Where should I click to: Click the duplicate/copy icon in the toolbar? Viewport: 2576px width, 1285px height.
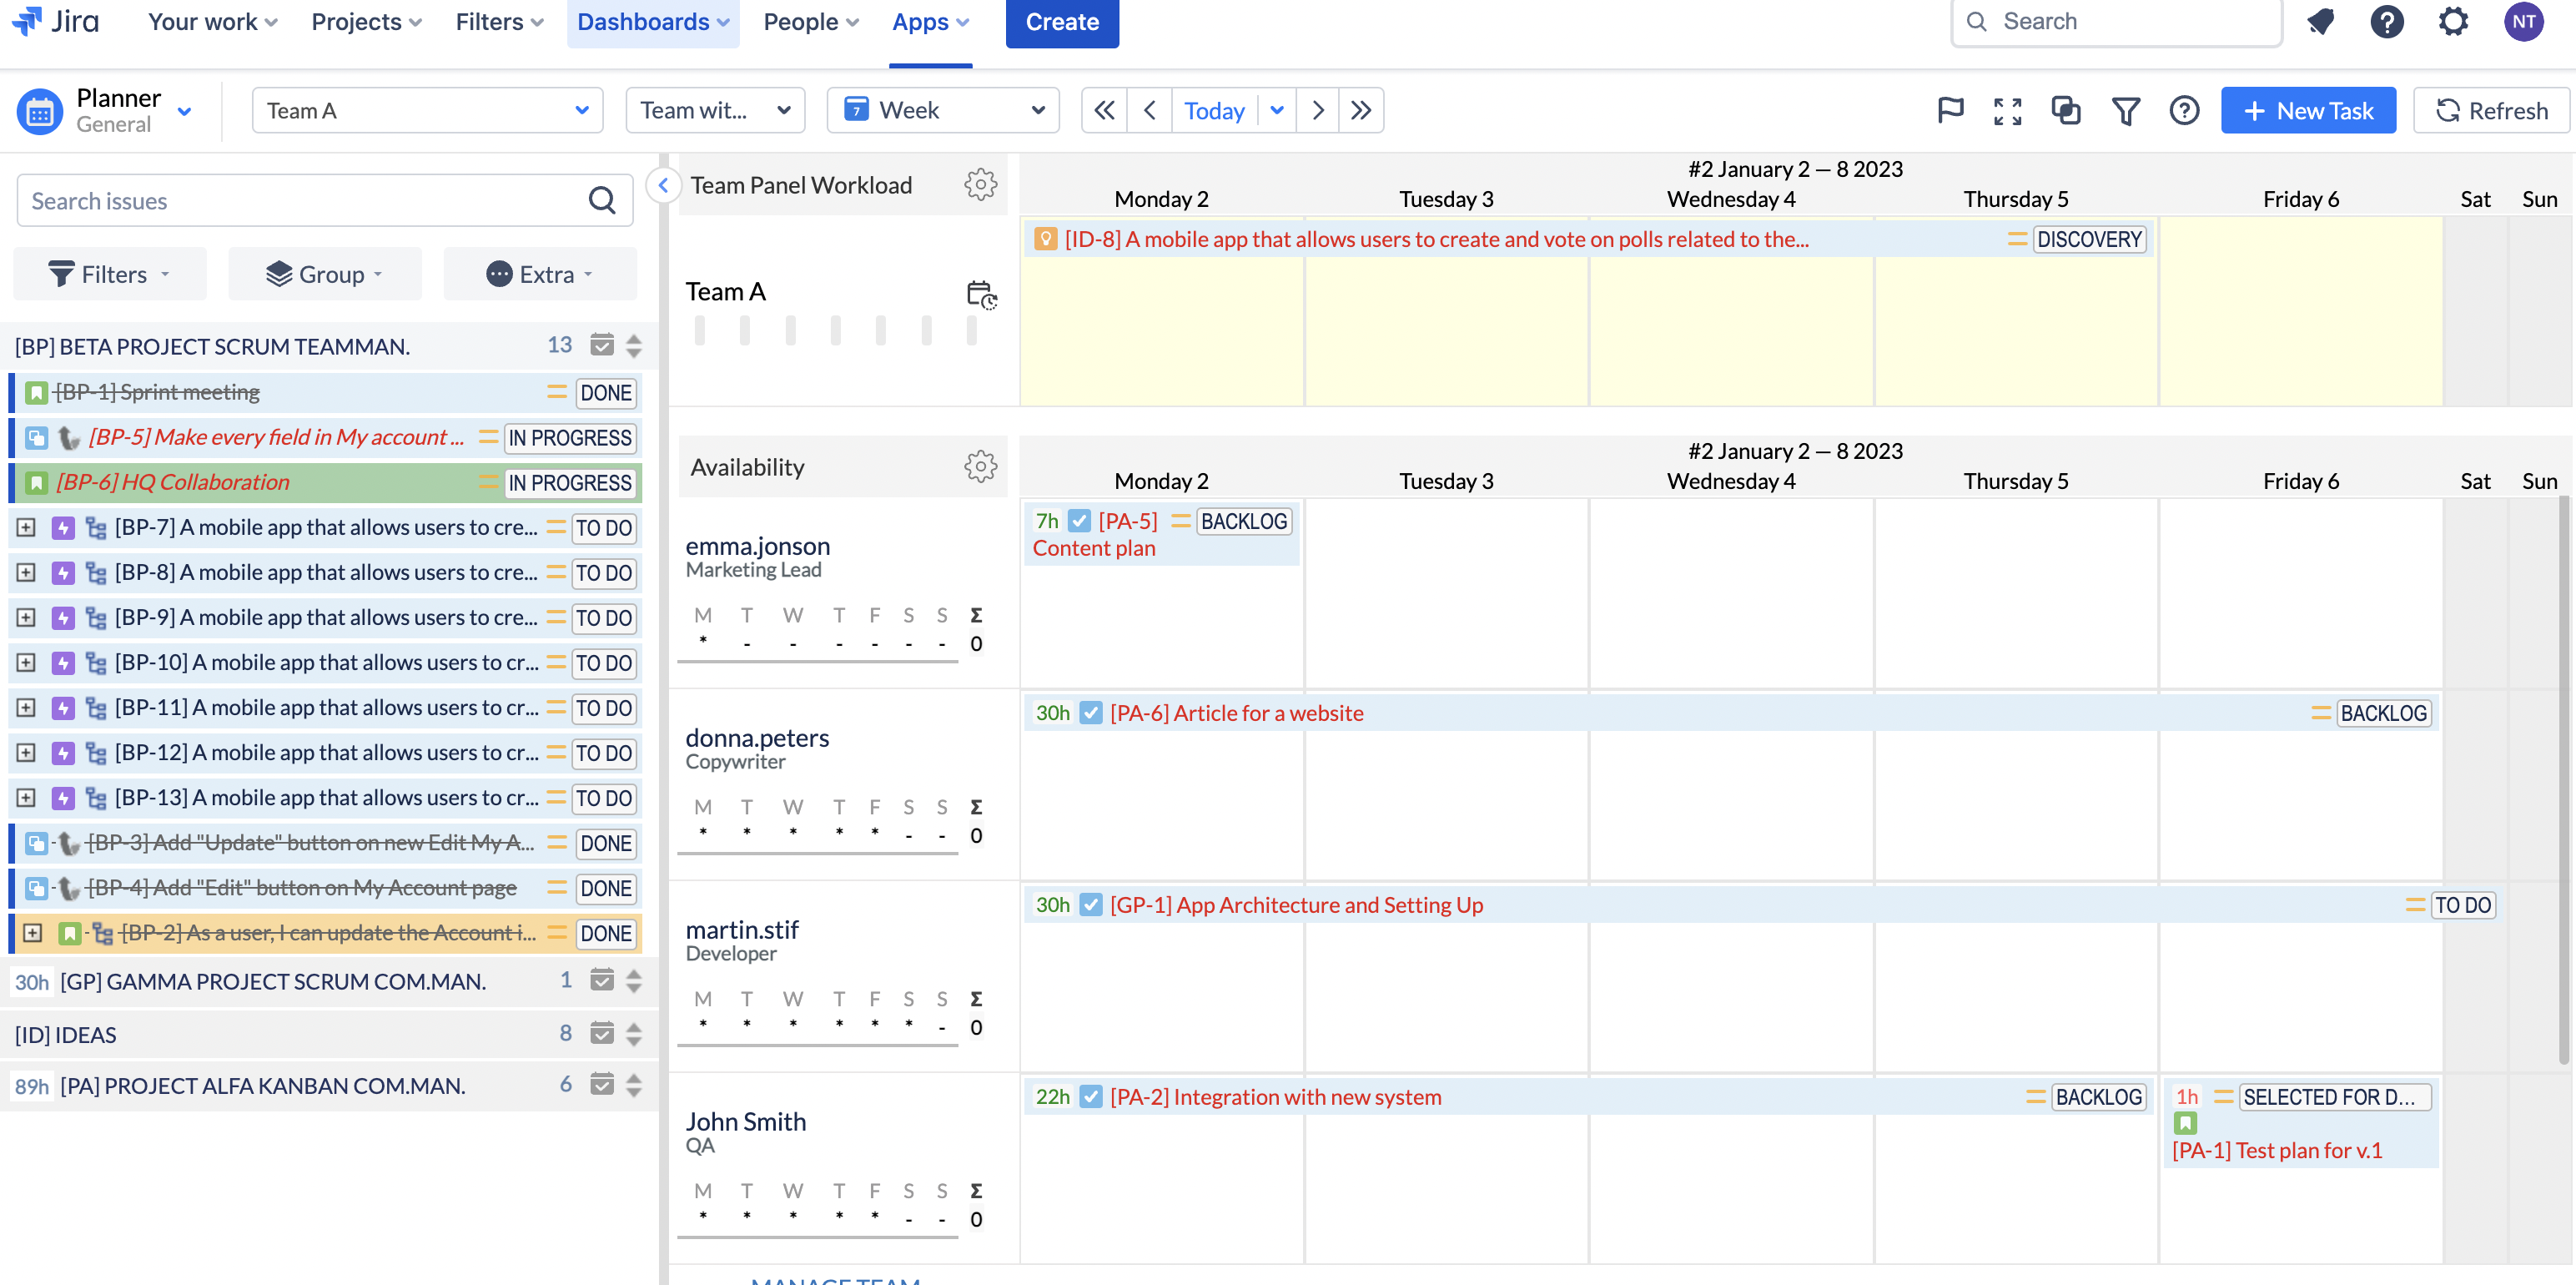click(x=2067, y=111)
